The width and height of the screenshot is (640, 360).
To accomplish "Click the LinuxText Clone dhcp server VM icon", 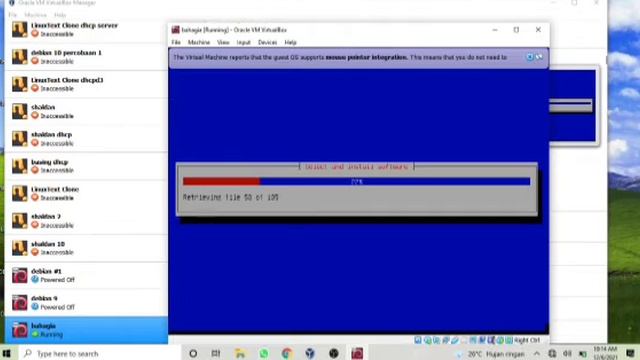I will tap(19, 30).
